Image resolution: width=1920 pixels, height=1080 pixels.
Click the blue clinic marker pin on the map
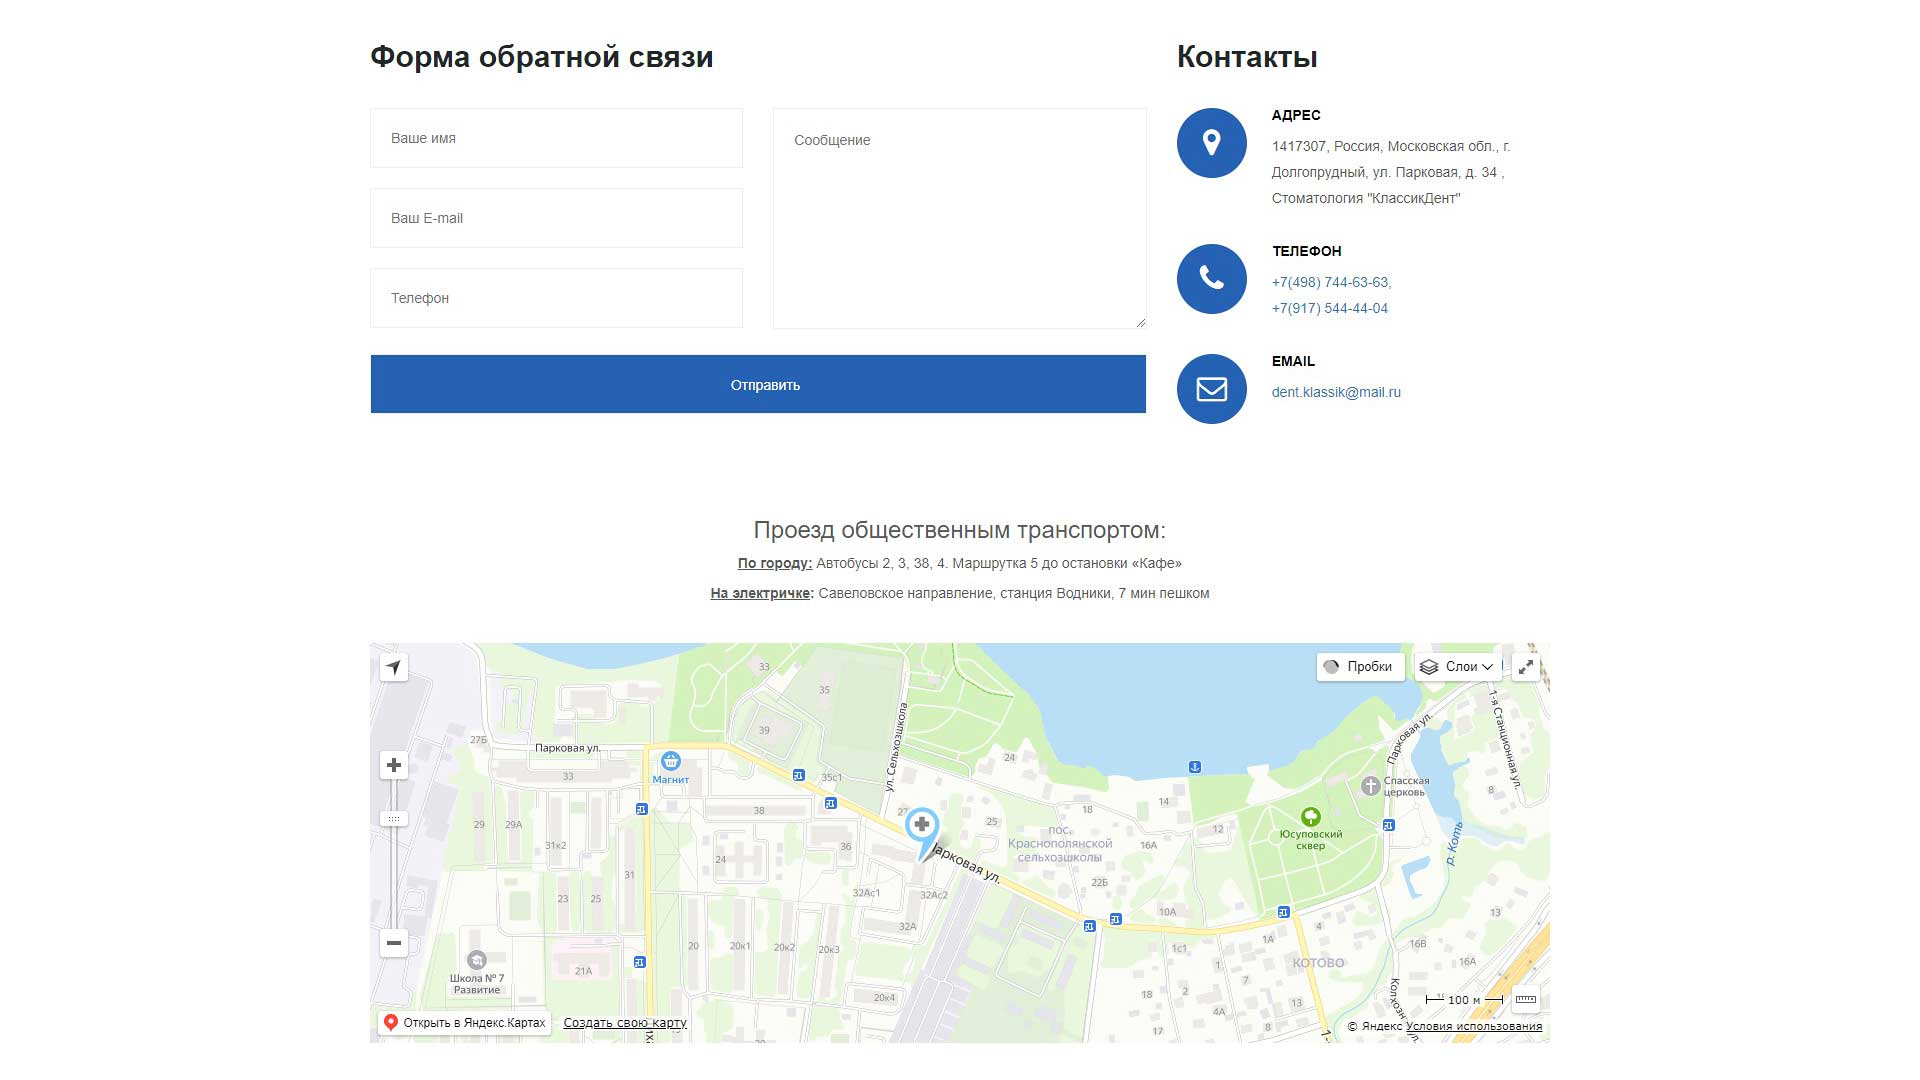click(922, 826)
